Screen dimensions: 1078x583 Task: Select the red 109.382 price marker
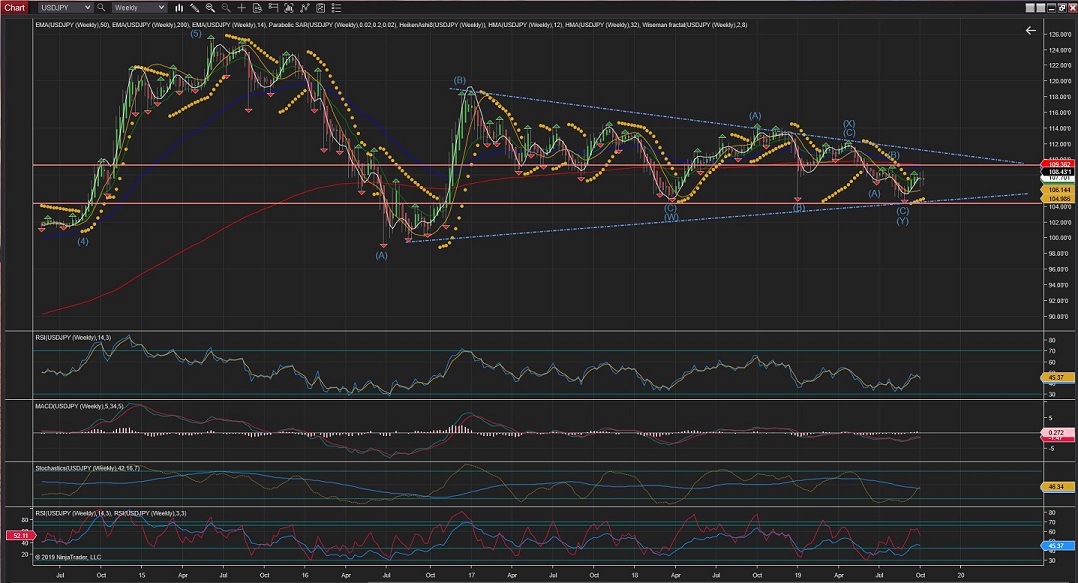coord(1058,164)
